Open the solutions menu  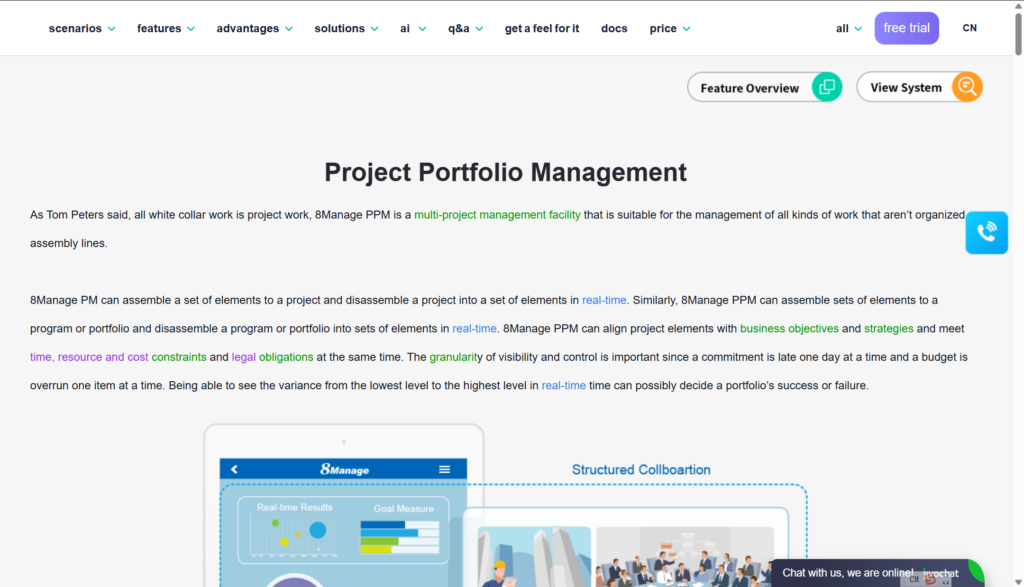pos(340,28)
